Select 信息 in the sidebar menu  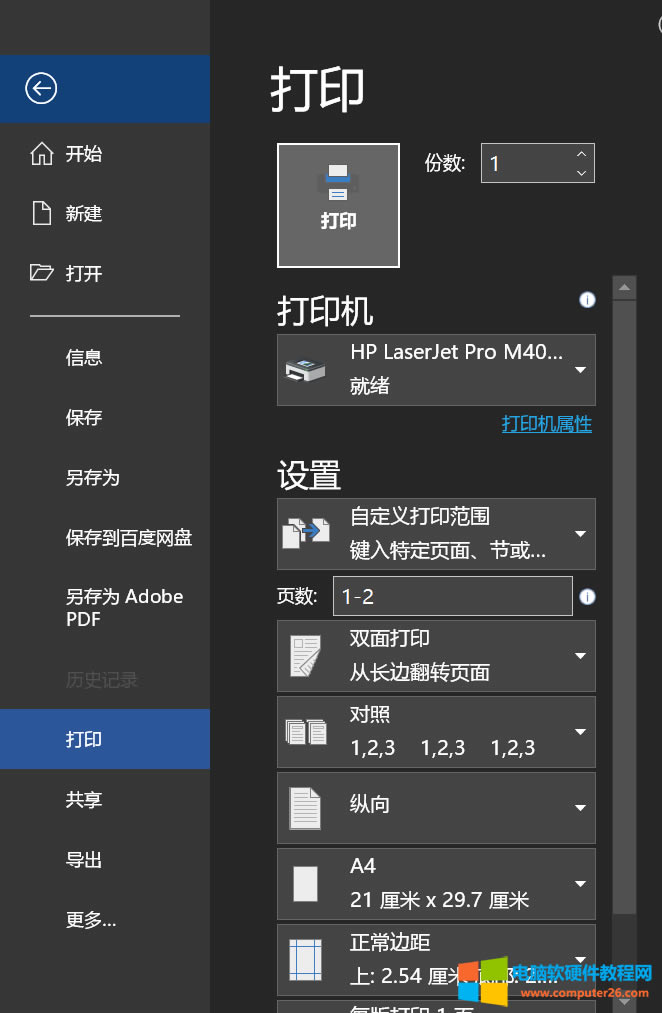(83, 357)
